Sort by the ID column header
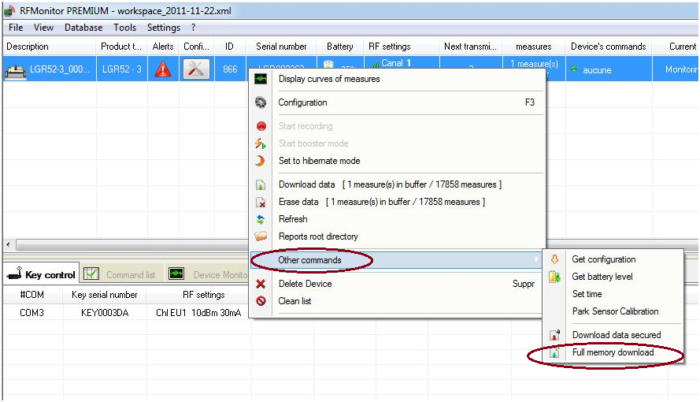 (229, 46)
